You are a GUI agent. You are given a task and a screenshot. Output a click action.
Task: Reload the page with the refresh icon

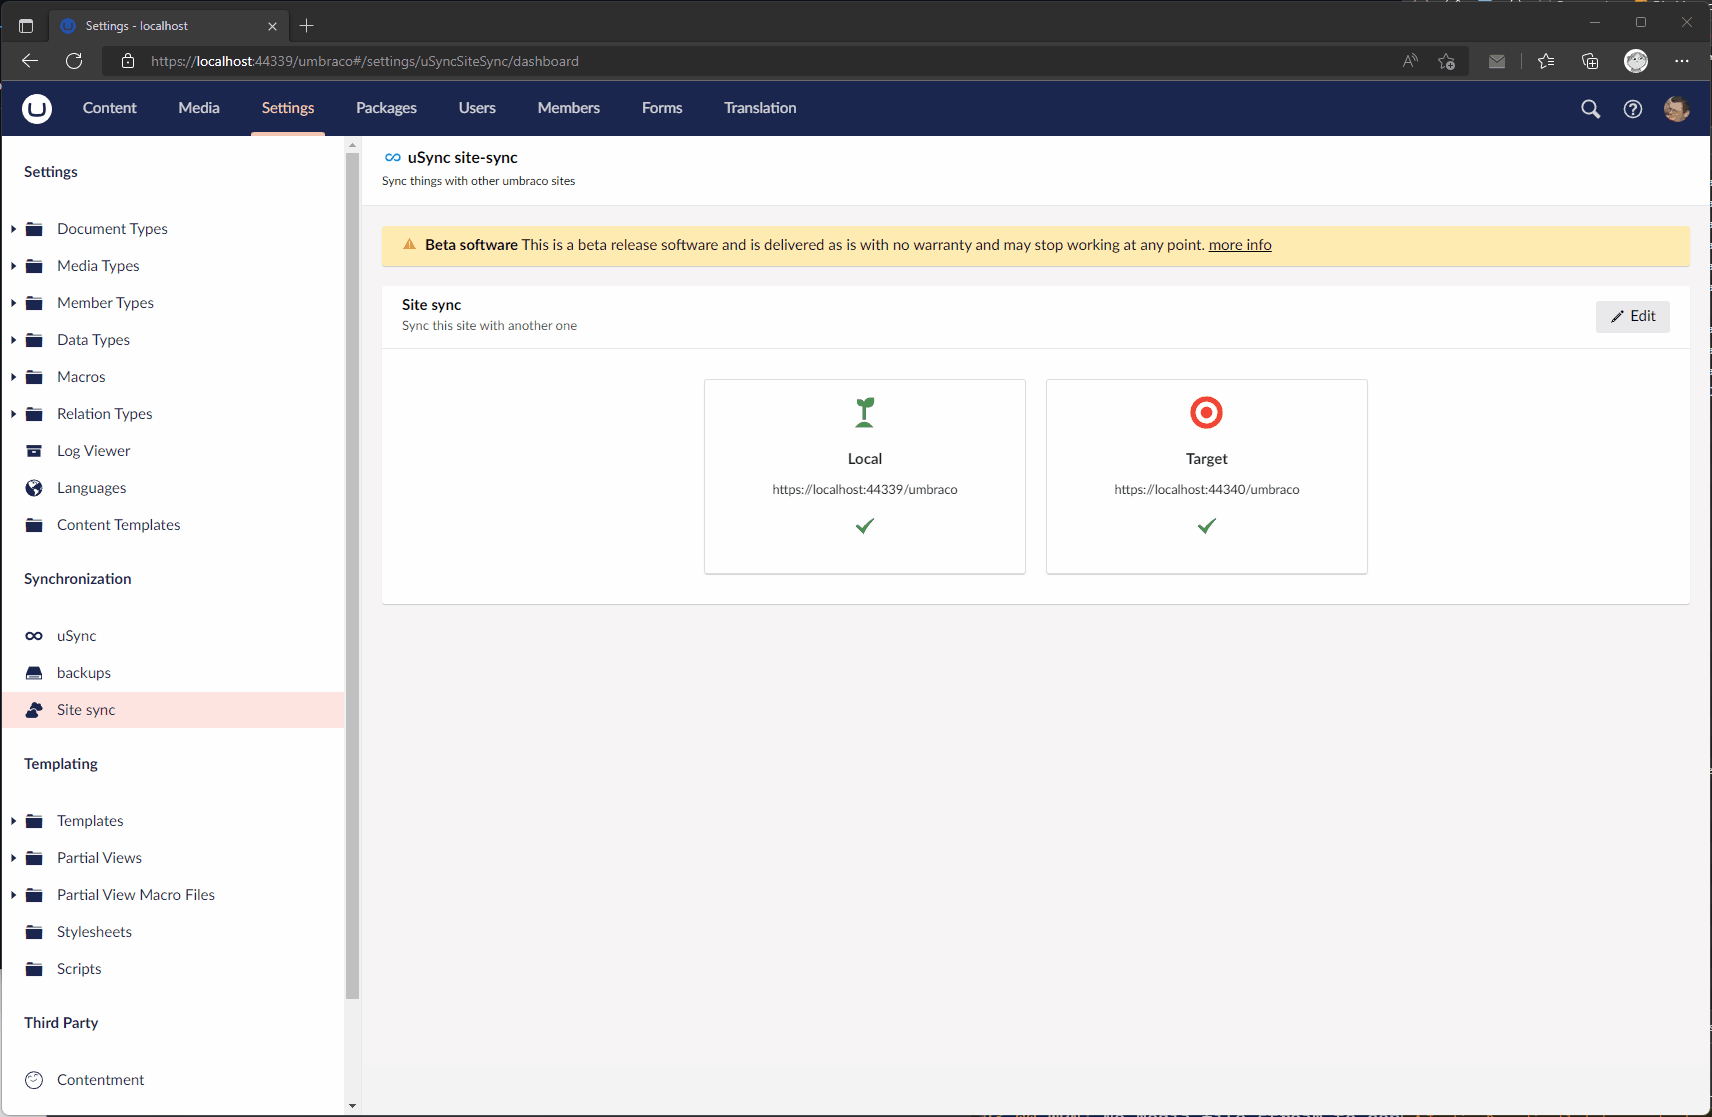click(74, 61)
